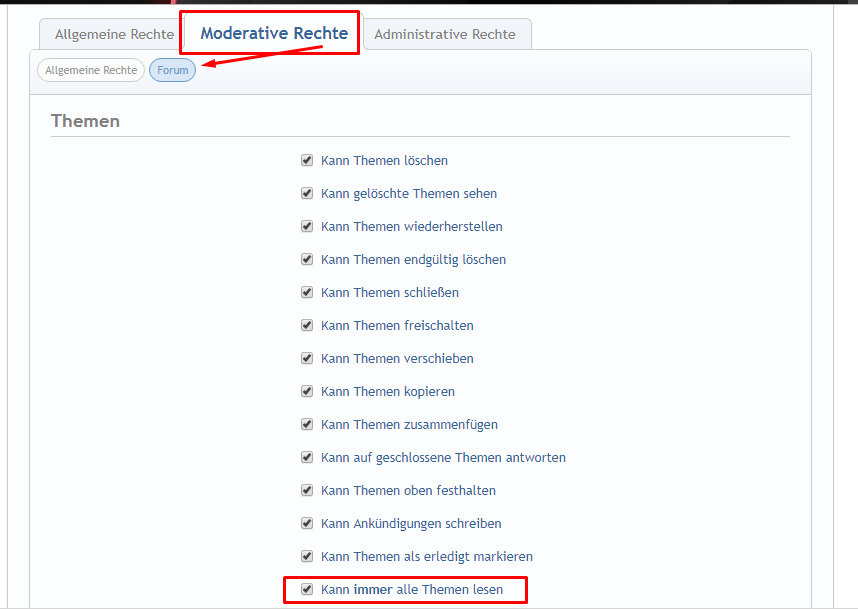Uncheck Kann Themen löschen checkbox
Screen dimensions: 858x609
coord(307,160)
